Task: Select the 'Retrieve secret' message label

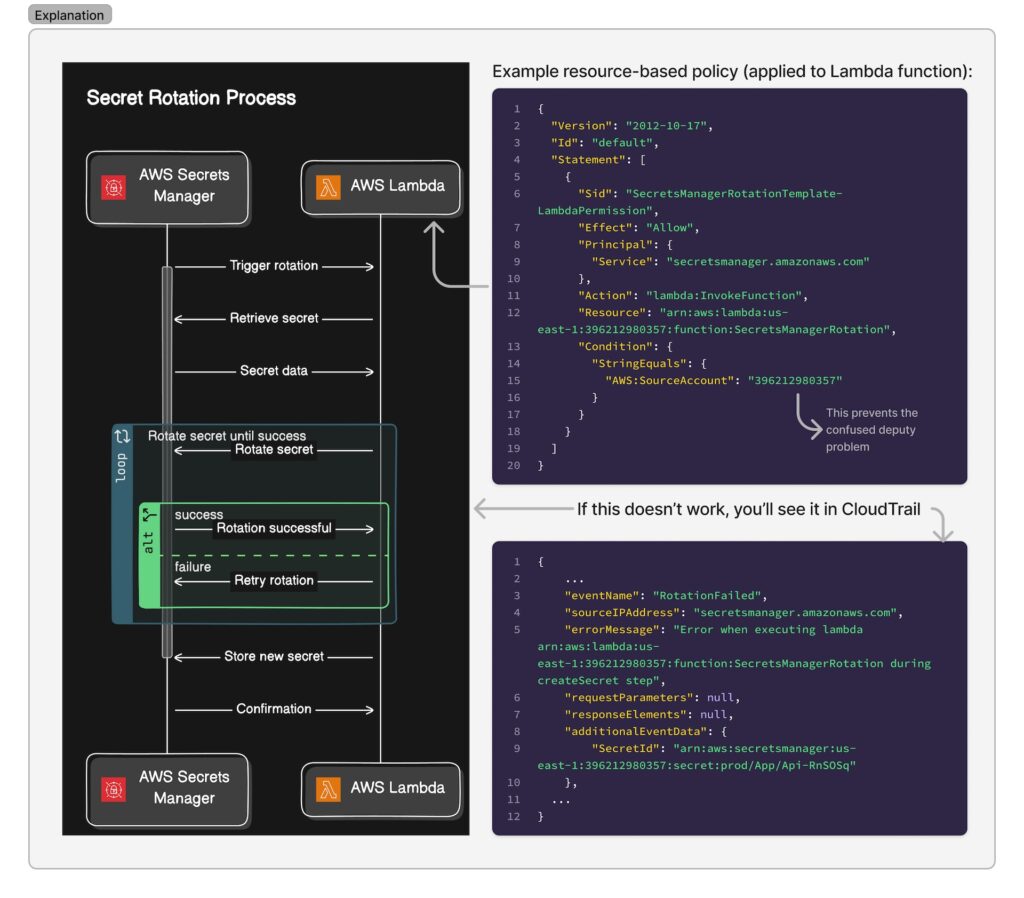Action: coord(274,318)
